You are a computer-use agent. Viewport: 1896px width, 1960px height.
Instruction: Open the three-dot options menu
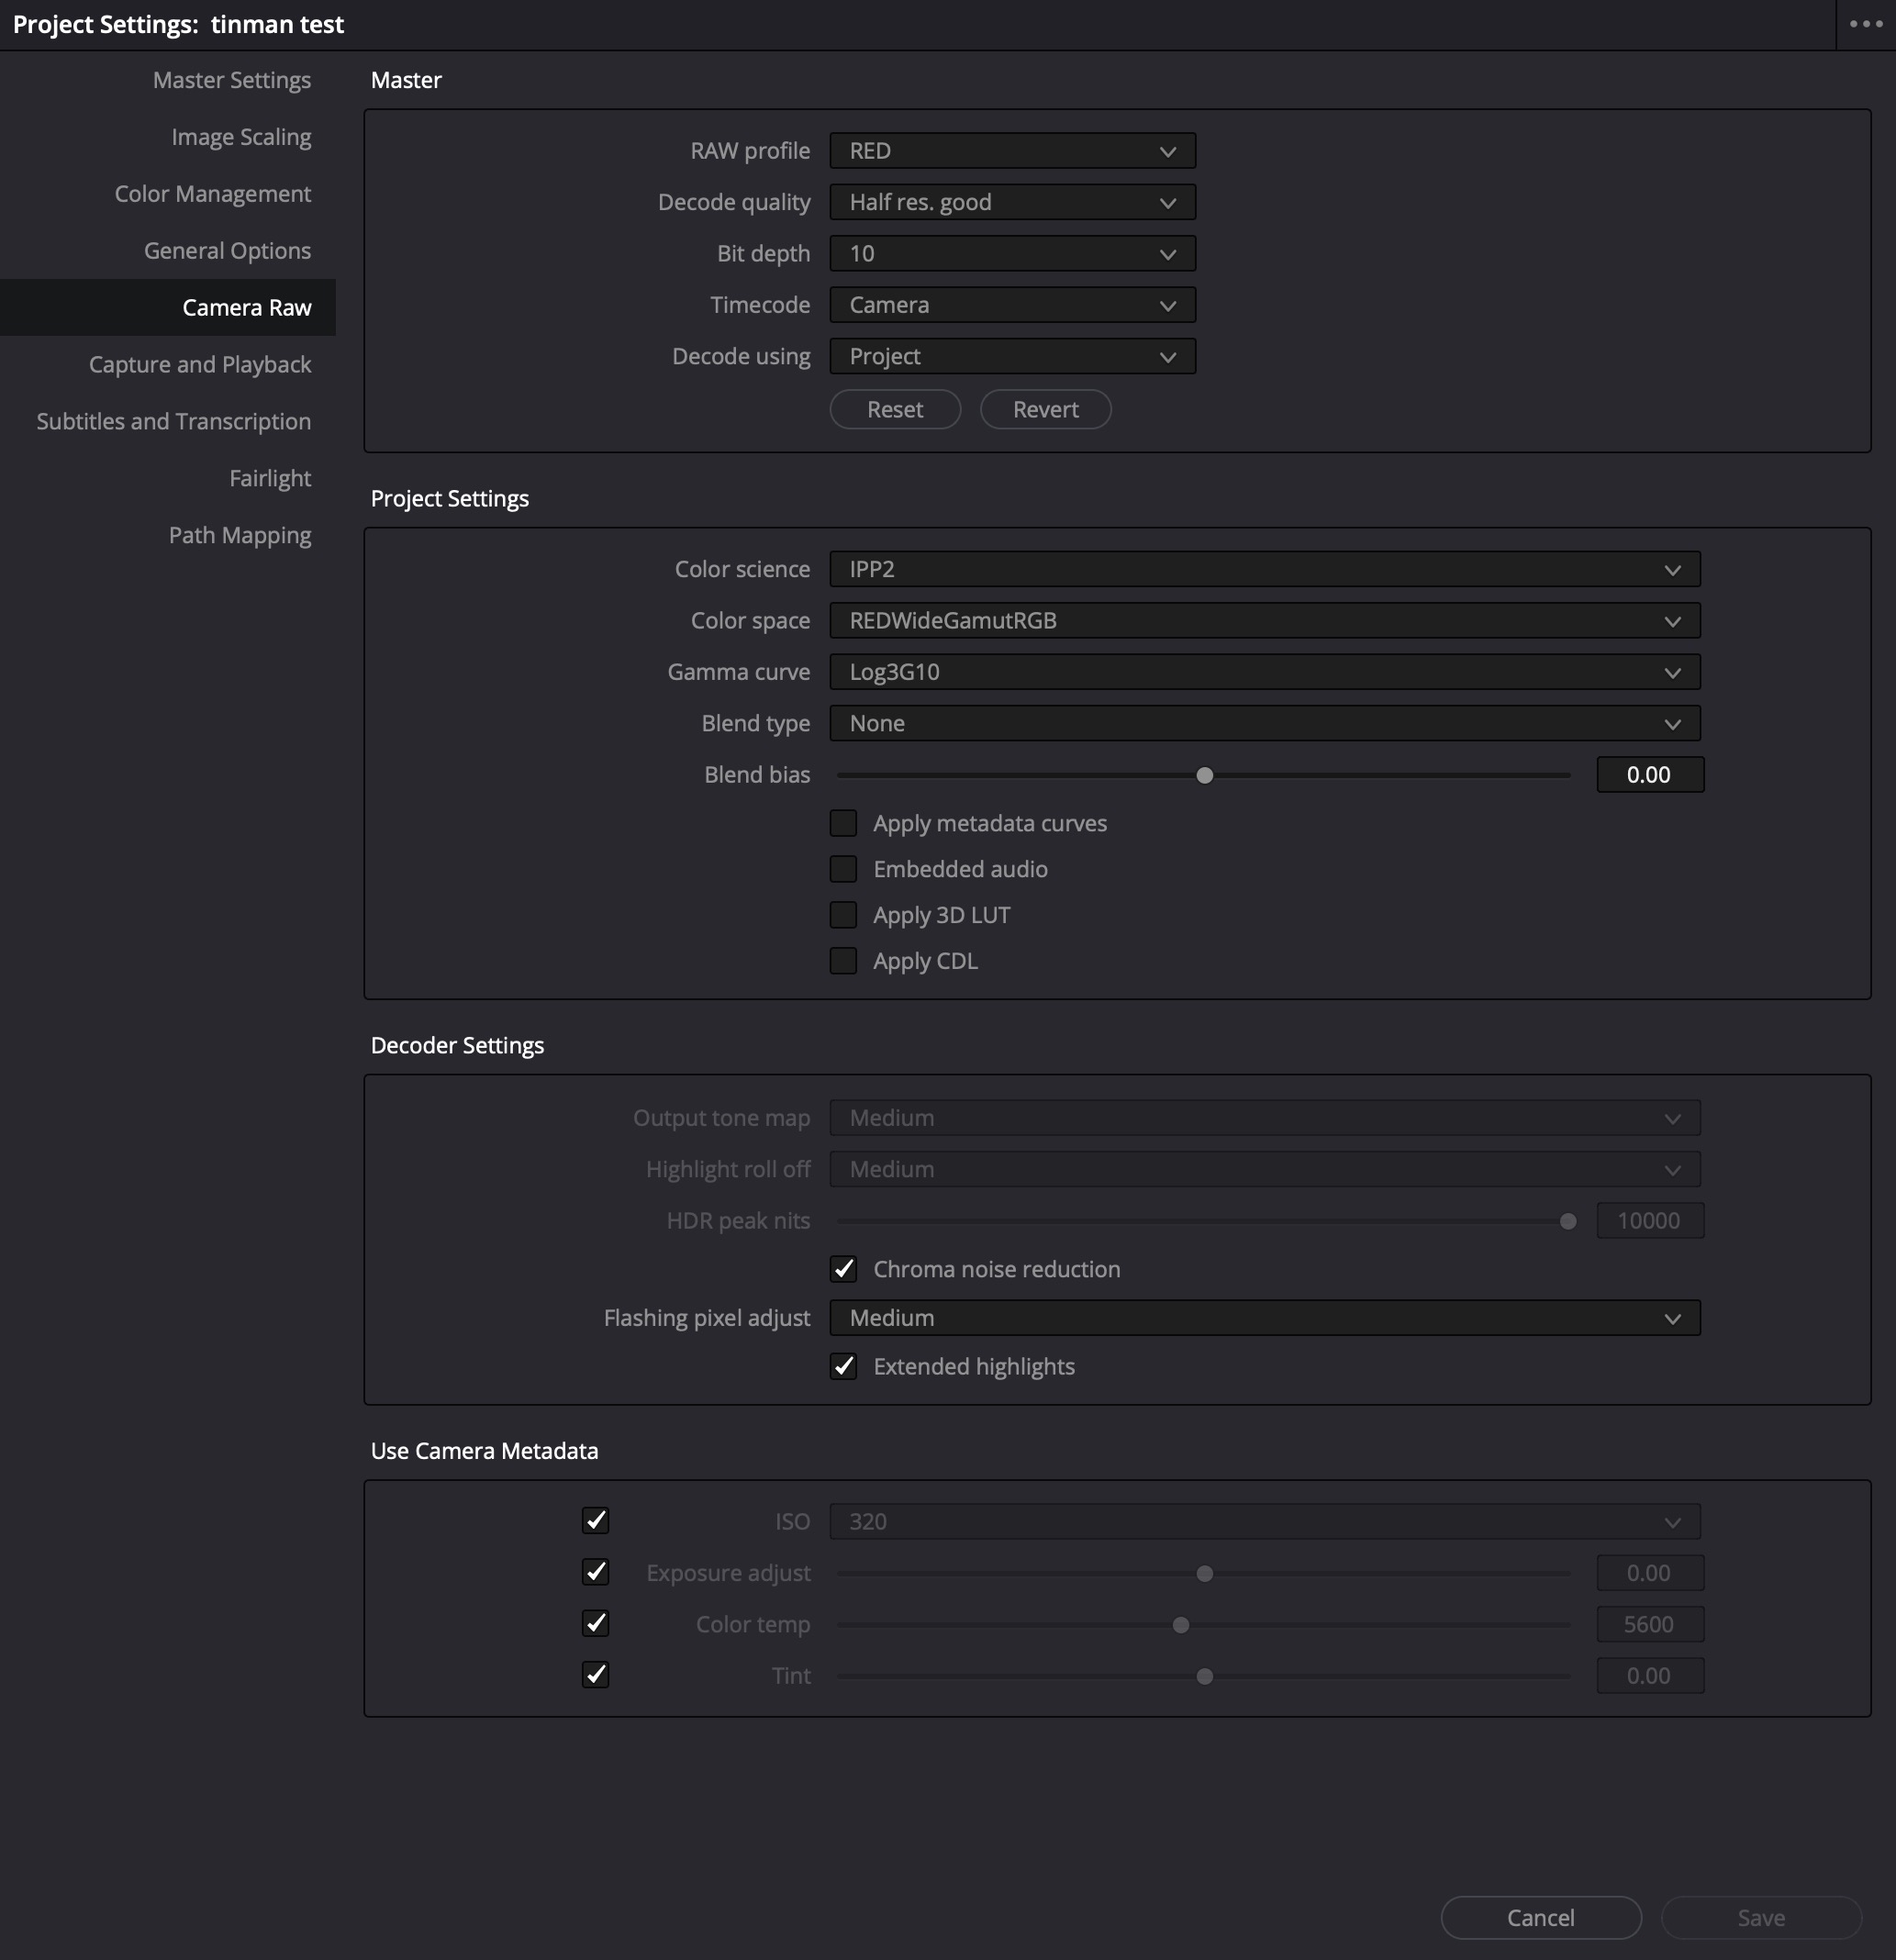point(1865,24)
